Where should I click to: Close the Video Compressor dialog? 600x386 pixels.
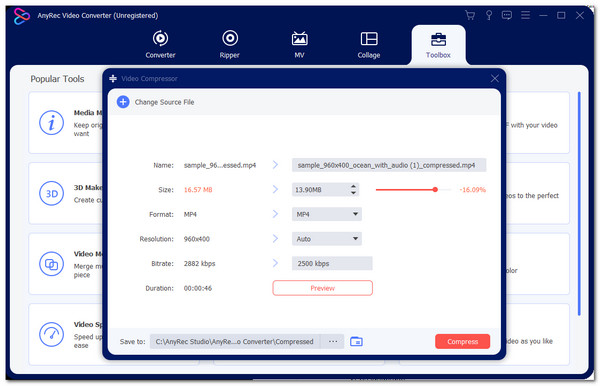[494, 78]
